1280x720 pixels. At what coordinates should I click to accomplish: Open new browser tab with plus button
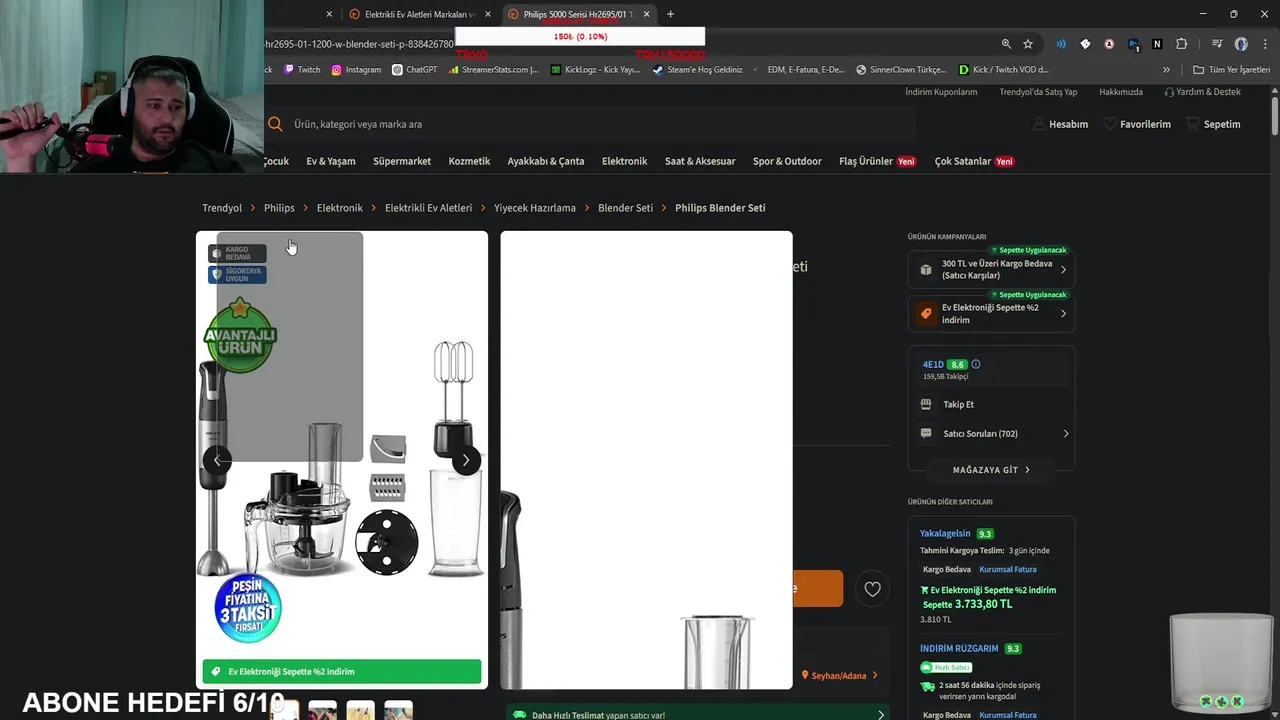point(670,14)
